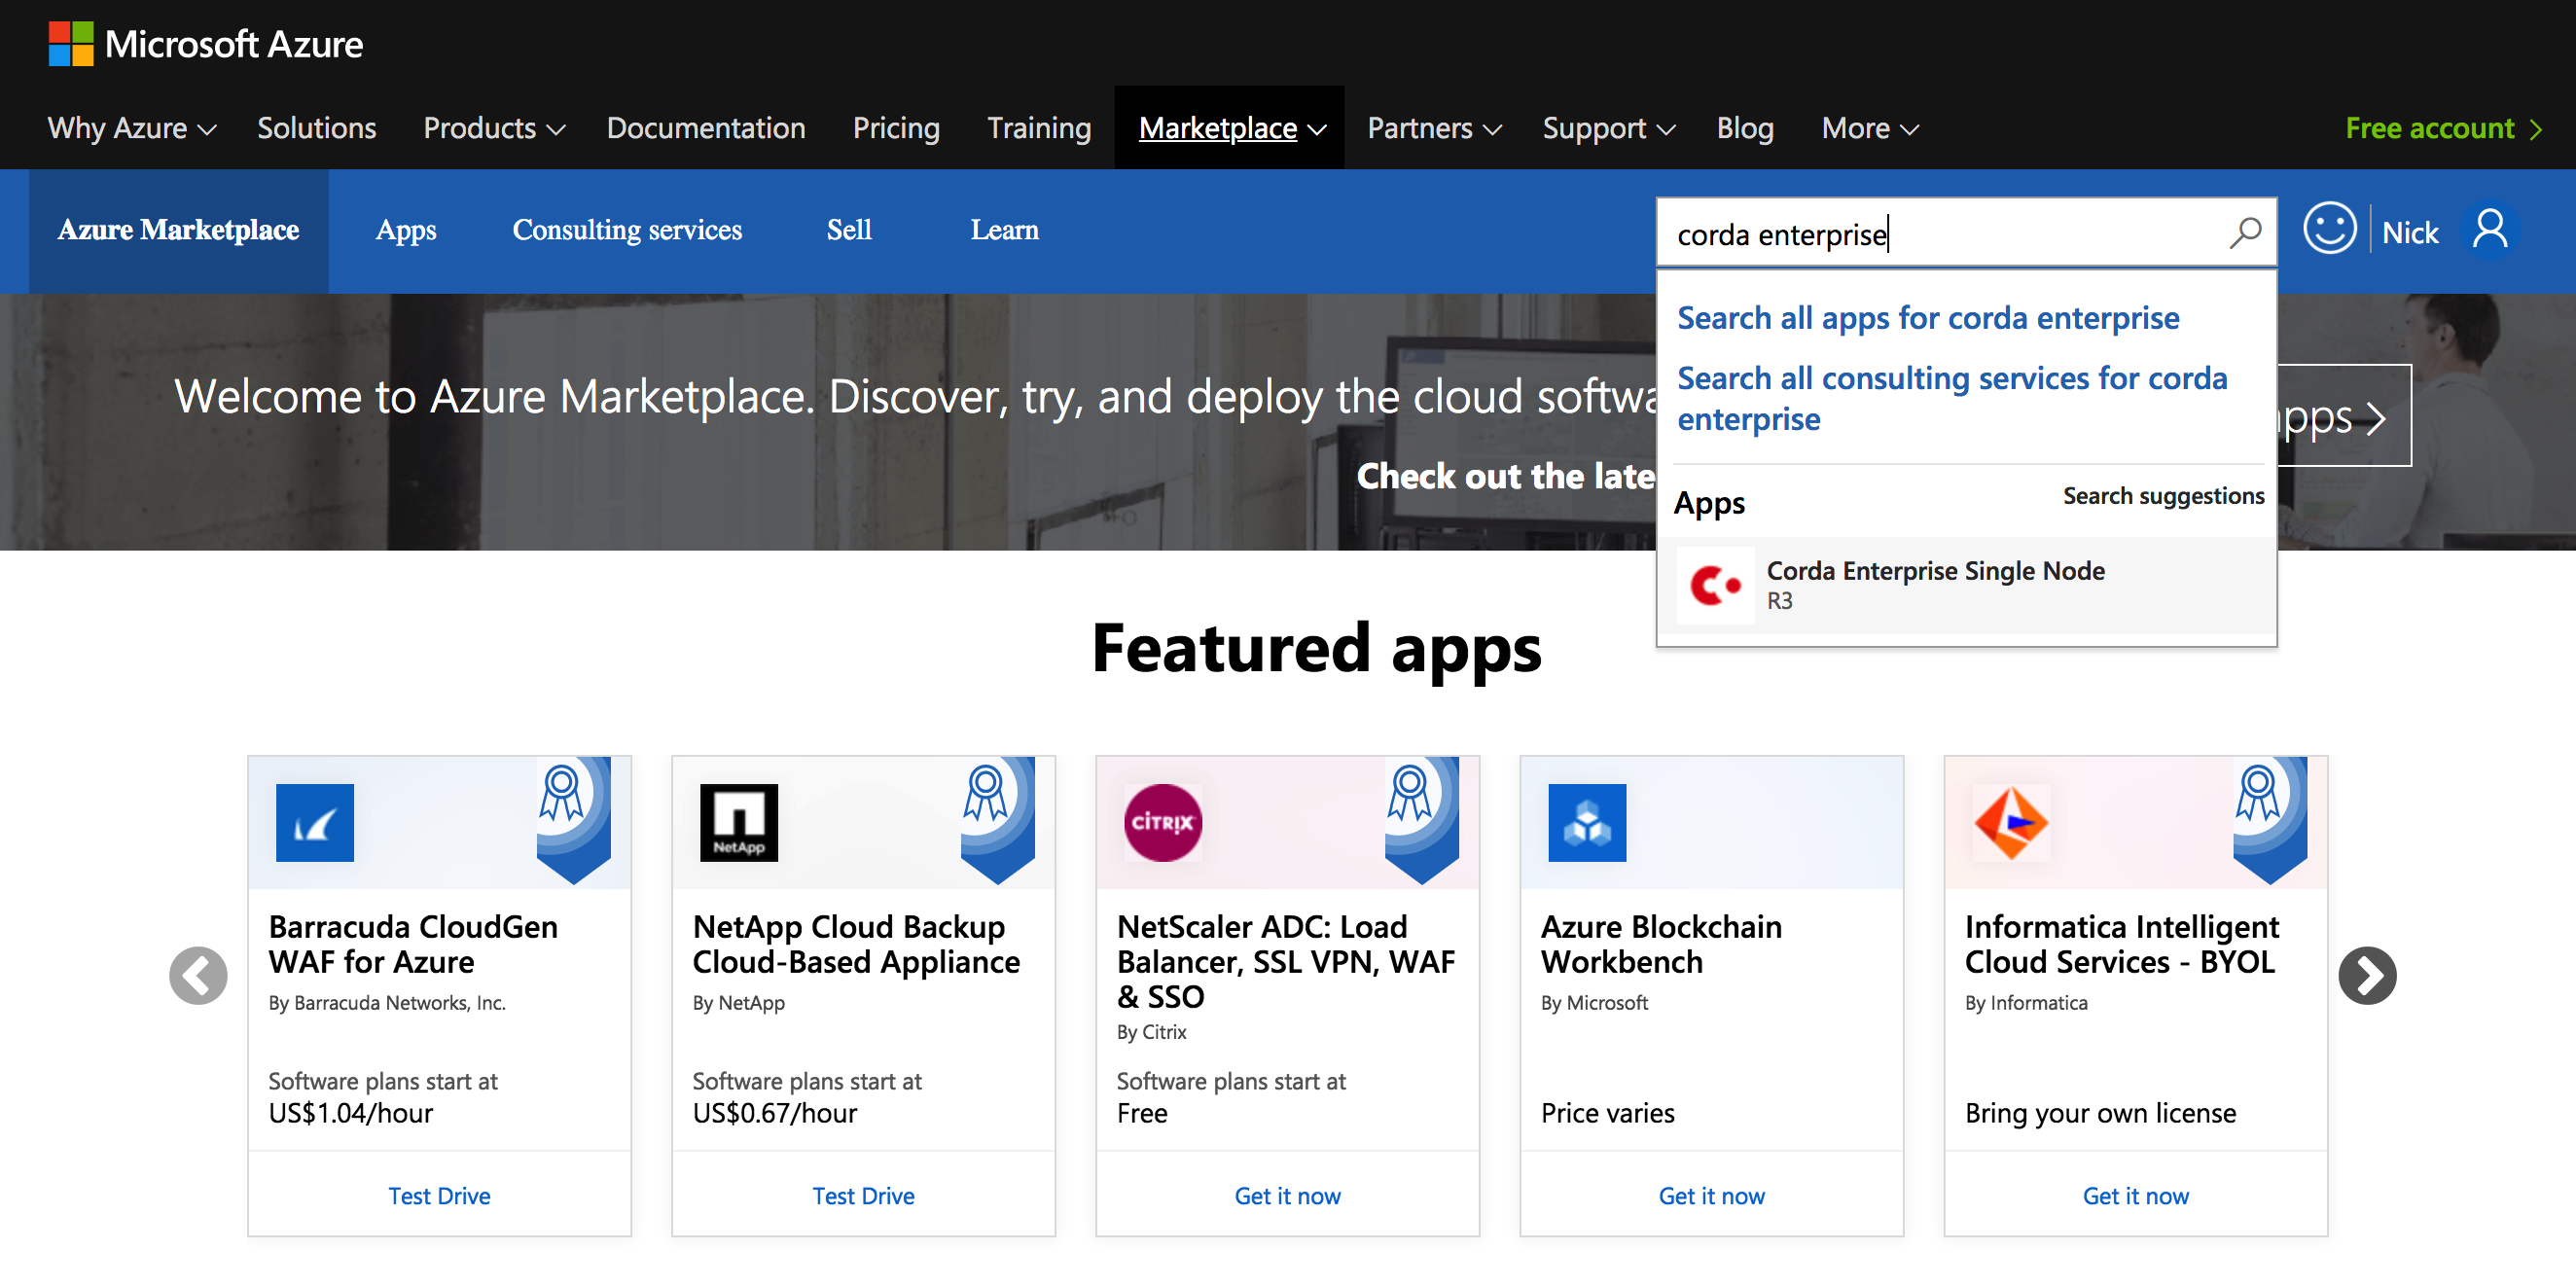Click Get it now on NetScaler ADC

click(x=1287, y=1195)
